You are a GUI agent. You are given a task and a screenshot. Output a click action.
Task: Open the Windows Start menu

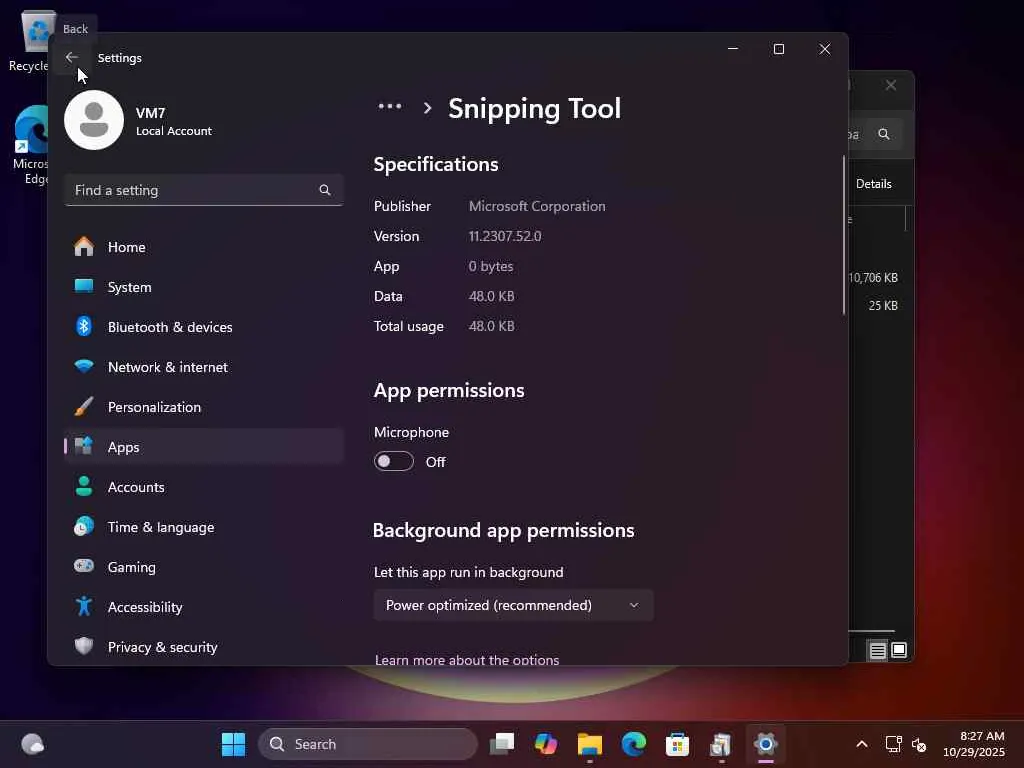pyautogui.click(x=233, y=744)
